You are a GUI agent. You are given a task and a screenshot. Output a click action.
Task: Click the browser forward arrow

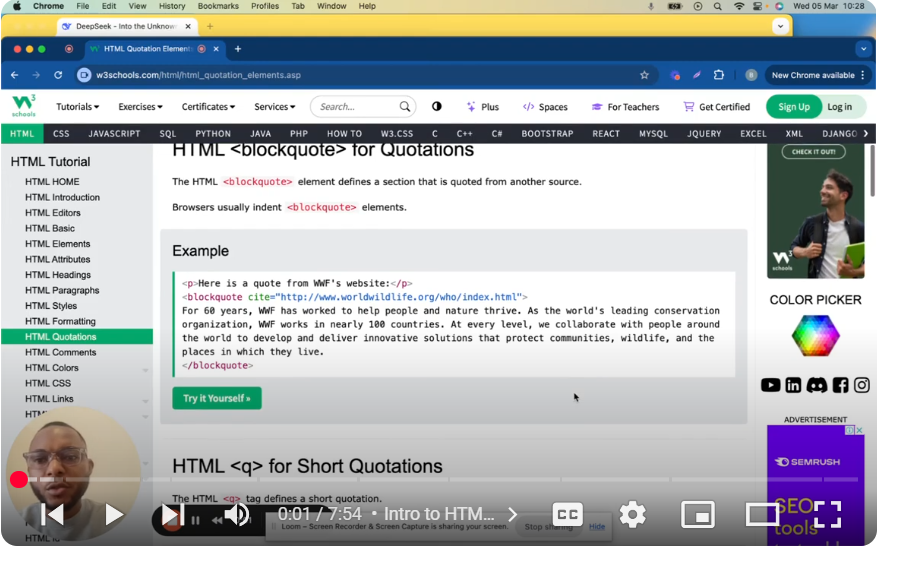tap(36, 75)
